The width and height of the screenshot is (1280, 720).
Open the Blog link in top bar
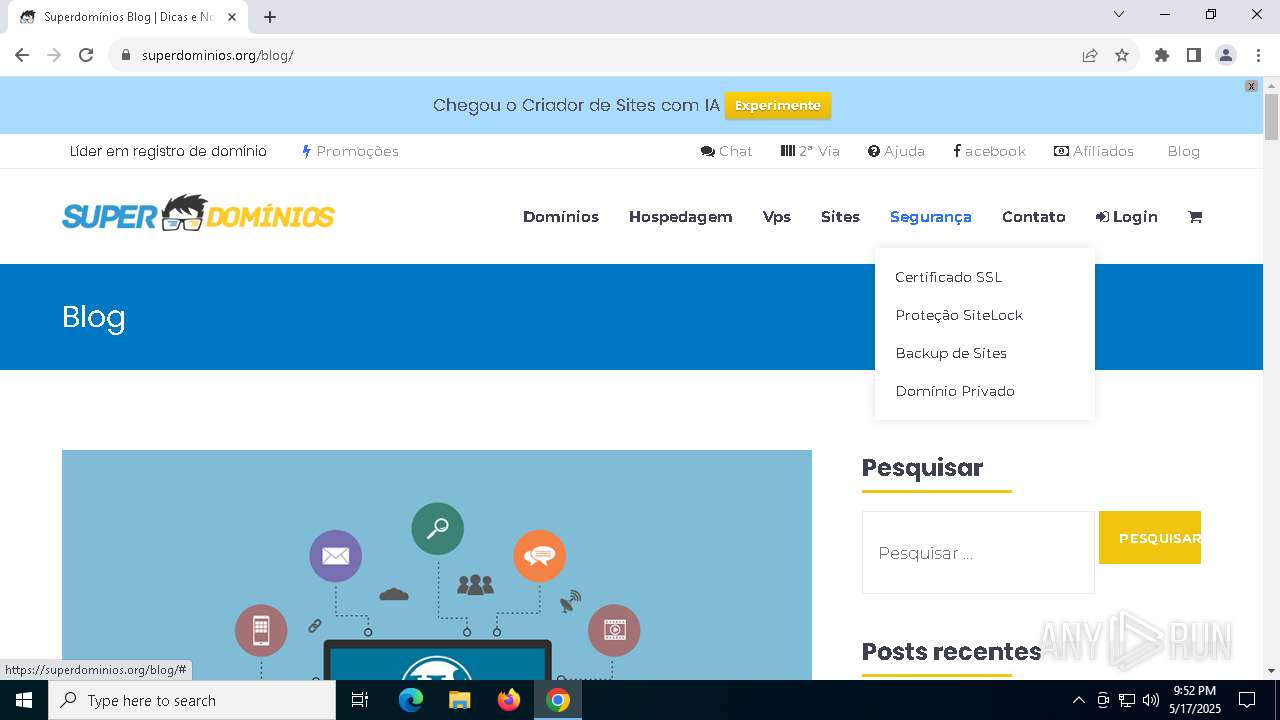point(1183,151)
